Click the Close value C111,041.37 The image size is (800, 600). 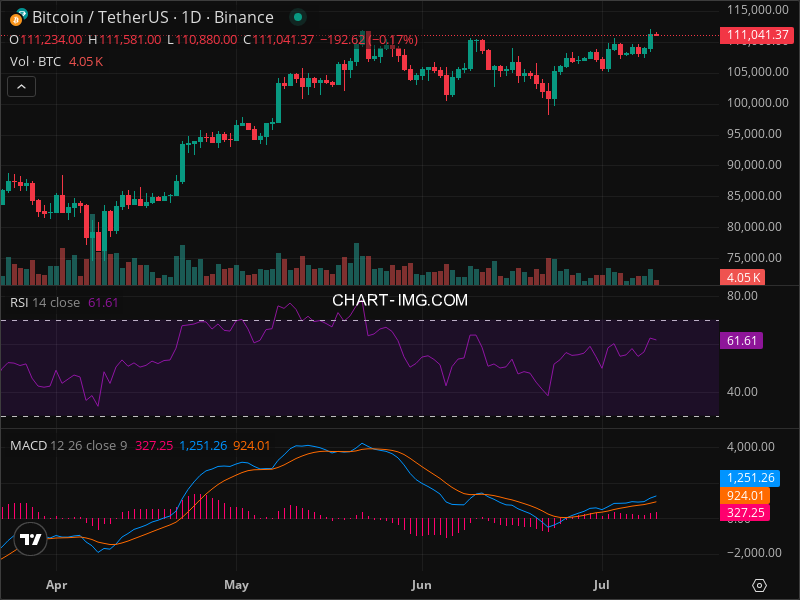coord(279,40)
